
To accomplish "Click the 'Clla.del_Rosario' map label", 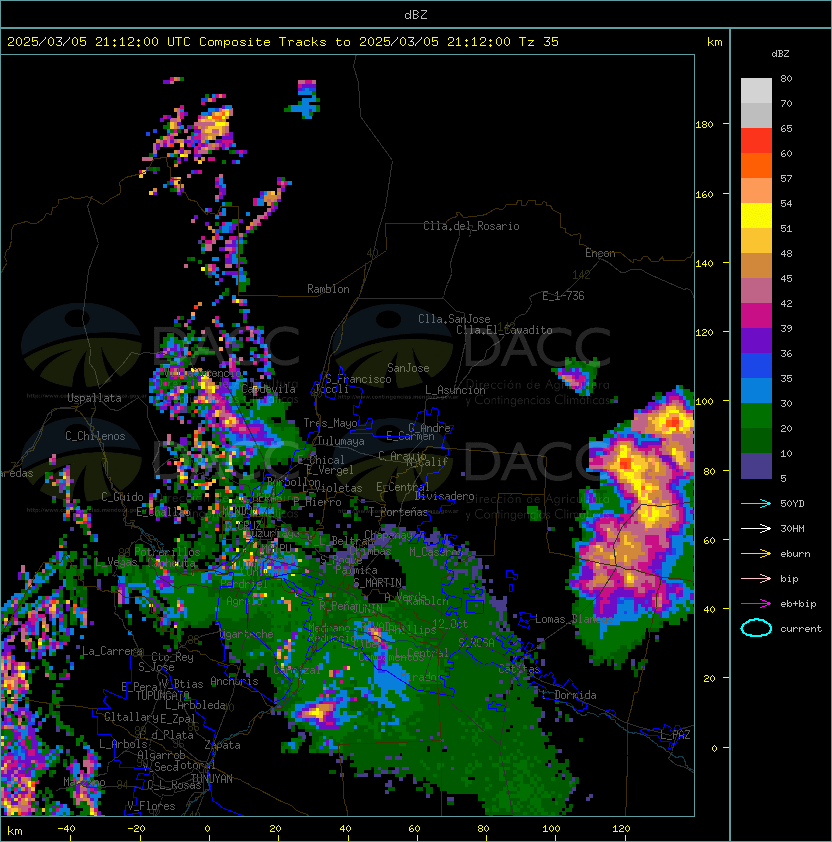I will tap(471, 226).
